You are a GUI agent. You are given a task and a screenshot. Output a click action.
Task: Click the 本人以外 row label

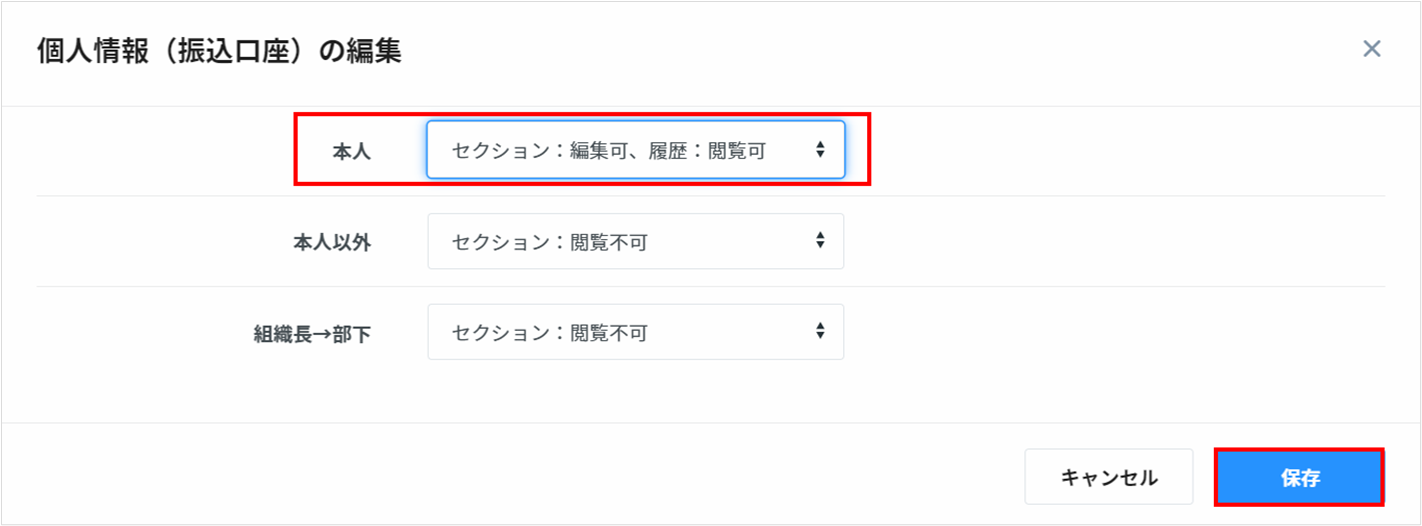point(327,243)
